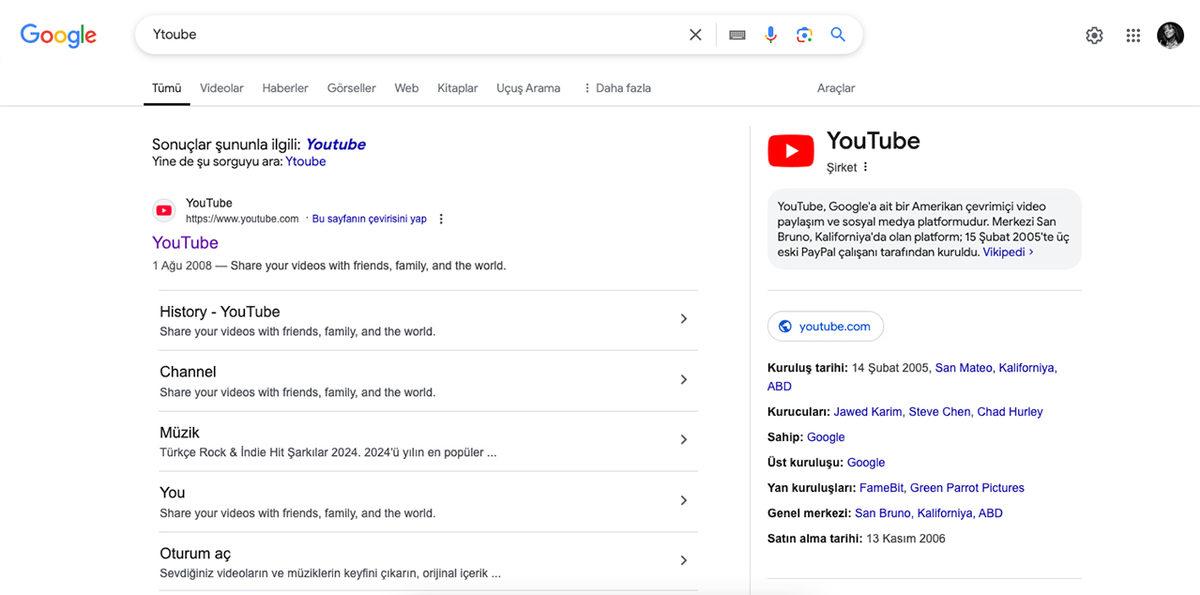Viewport: 1200px width, 595px height.
Task: Click the search magnifier icon
Action: (x=838, y=33)
